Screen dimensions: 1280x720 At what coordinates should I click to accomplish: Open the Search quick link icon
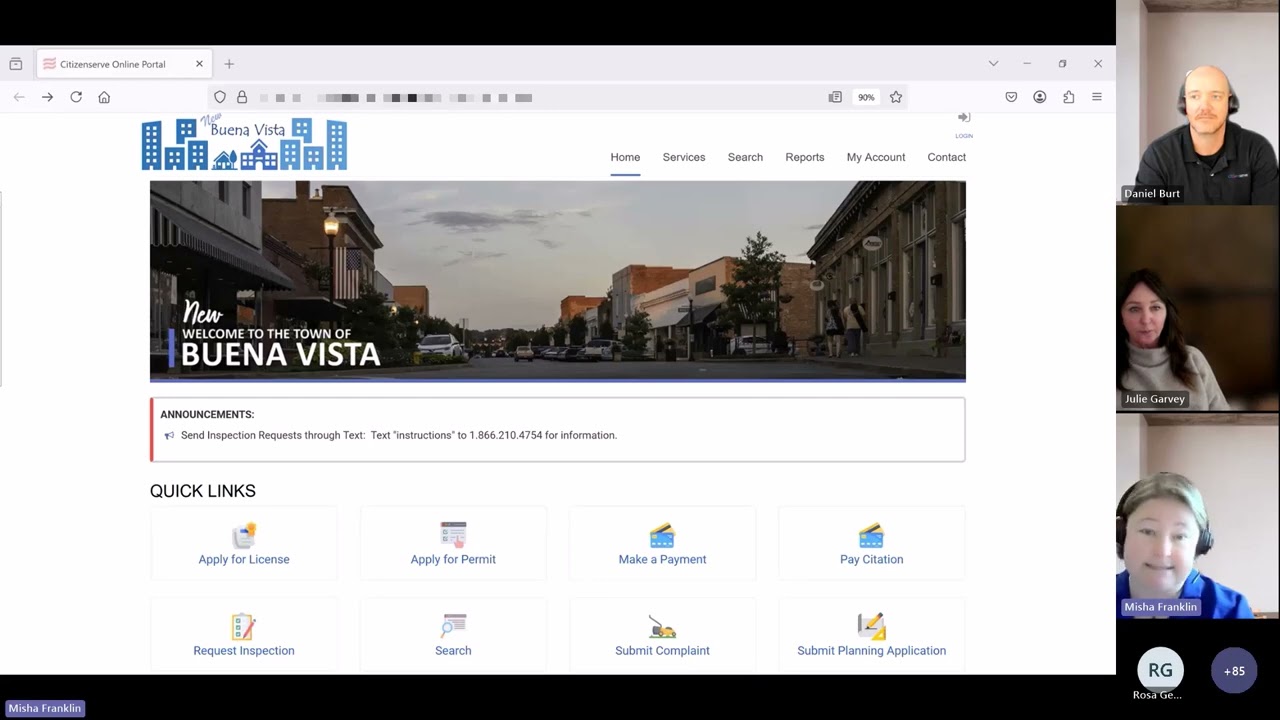(453, 626)
